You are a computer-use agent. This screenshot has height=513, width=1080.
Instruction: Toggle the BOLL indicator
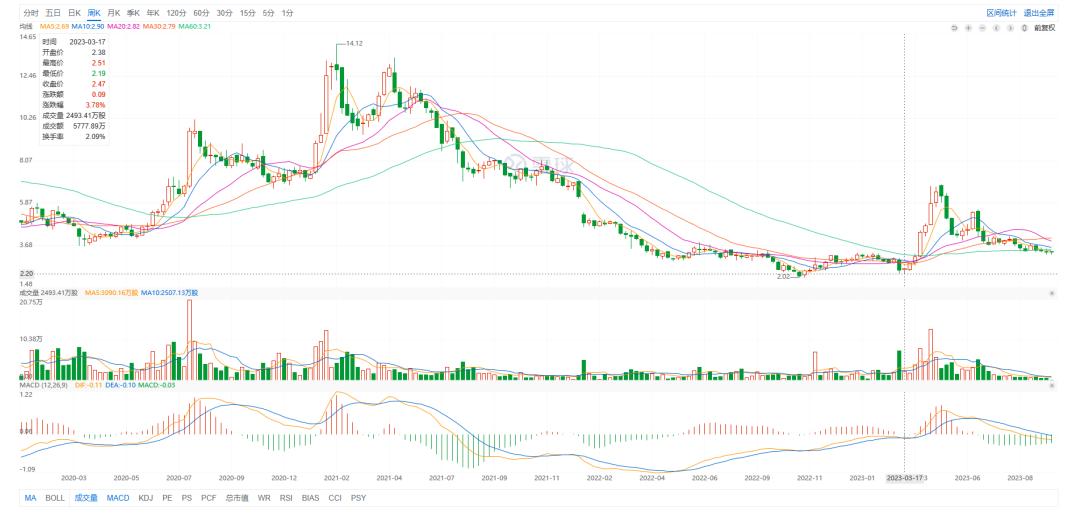coord(55,498)
